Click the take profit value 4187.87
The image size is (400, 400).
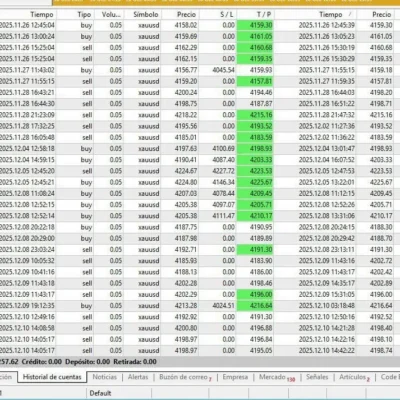pos(261,104)
